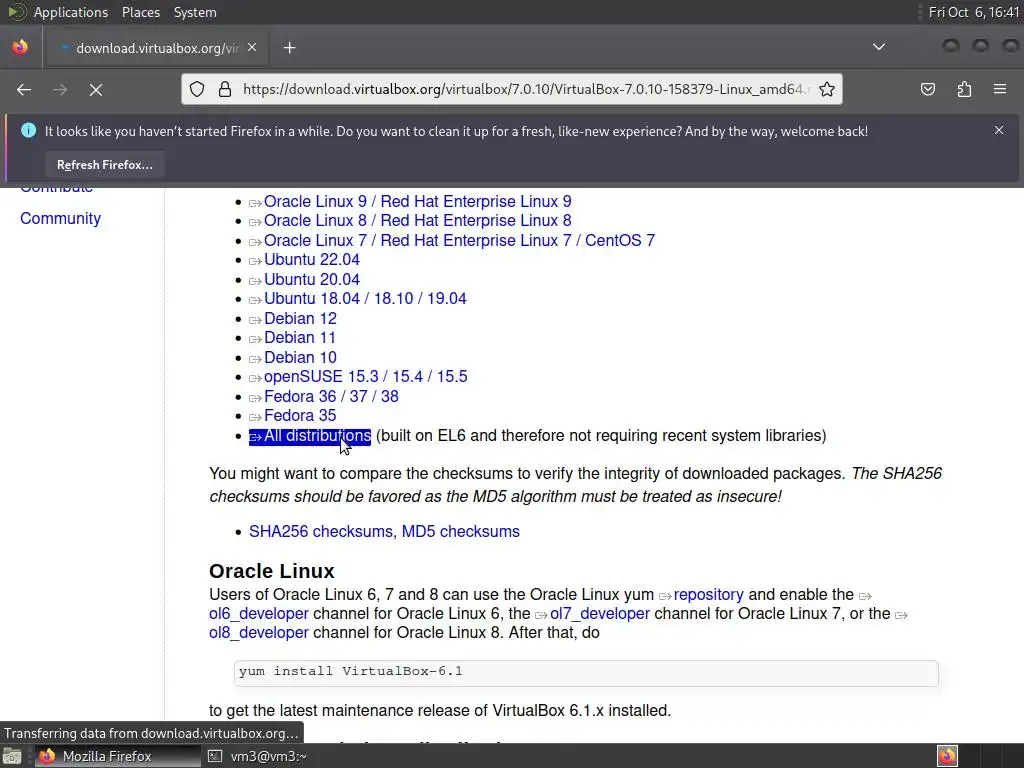Download the Debian 12 package
This screenshot has height=768, width=1024.
(x=300, y=318)
